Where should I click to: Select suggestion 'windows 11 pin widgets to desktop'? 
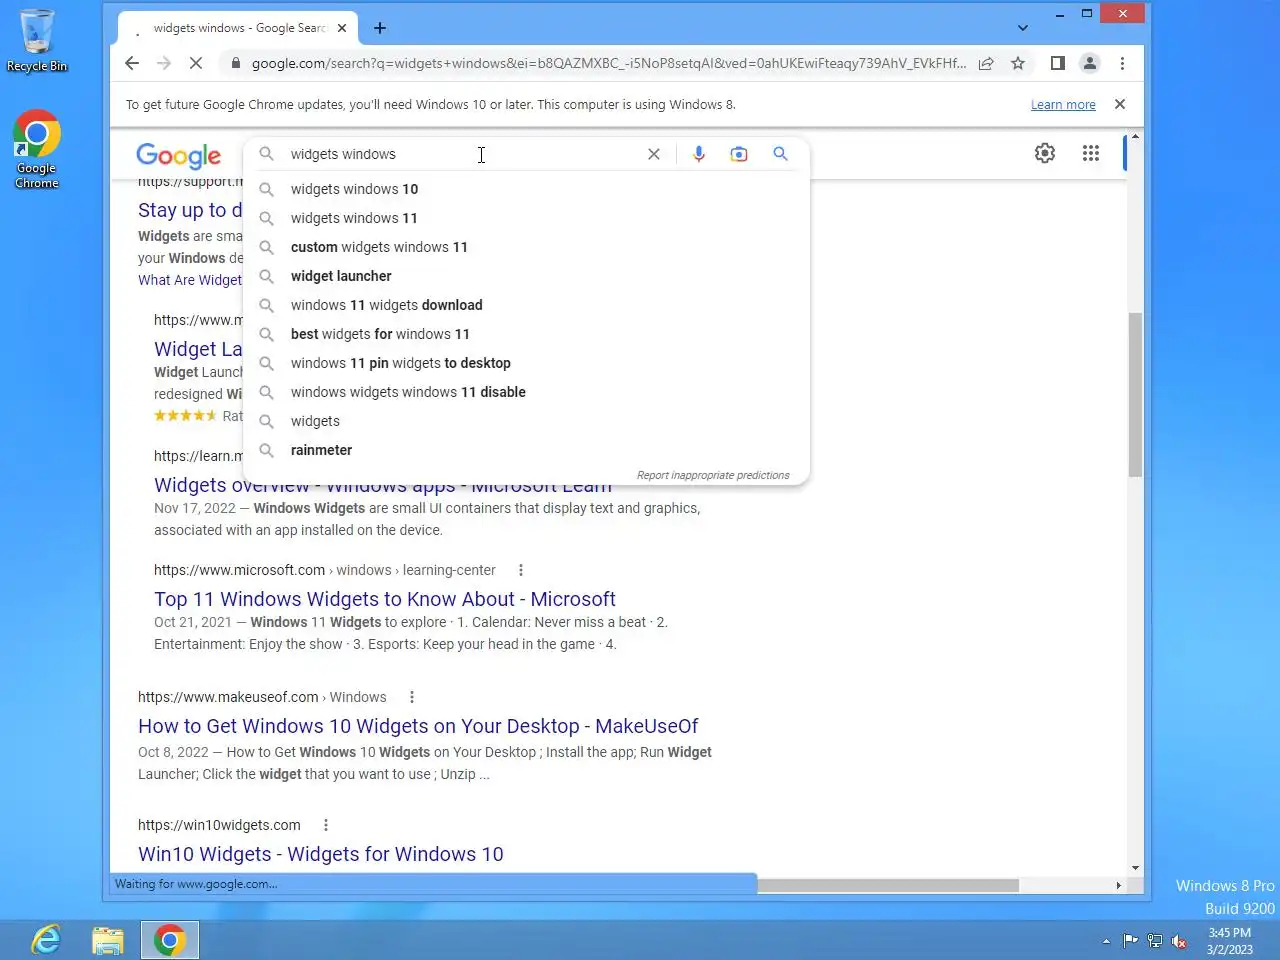pyautogui.click(x=526, y=363)
